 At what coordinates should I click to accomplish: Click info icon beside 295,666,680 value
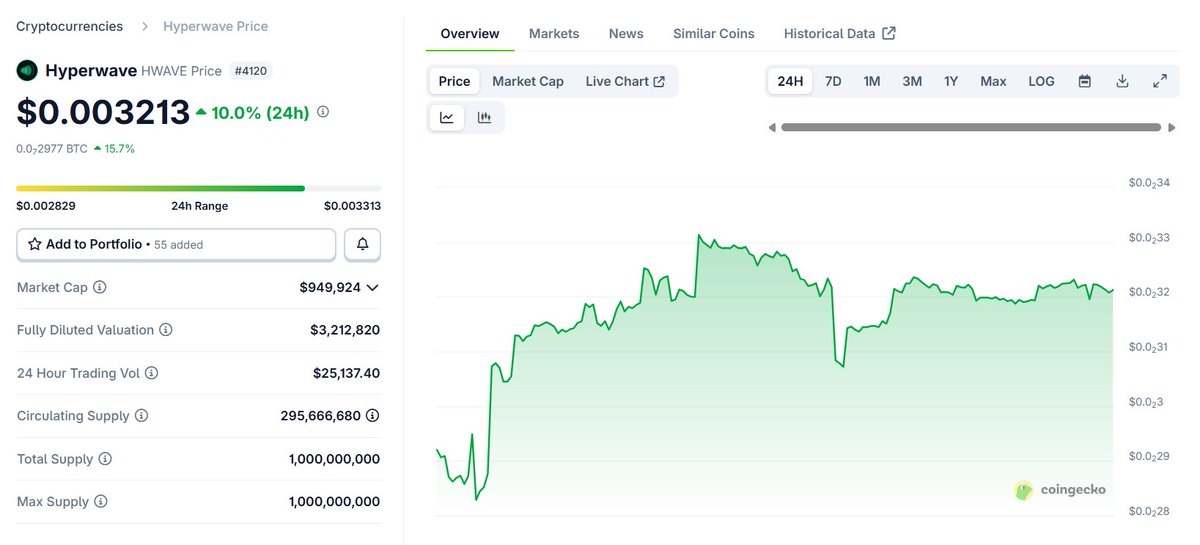(x=373, y=416)
